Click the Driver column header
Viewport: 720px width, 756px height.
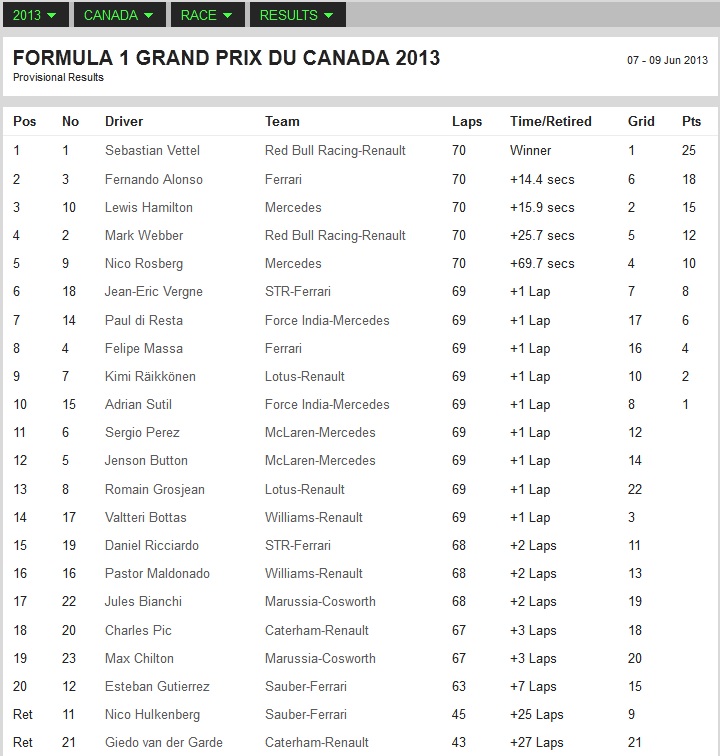124,121
